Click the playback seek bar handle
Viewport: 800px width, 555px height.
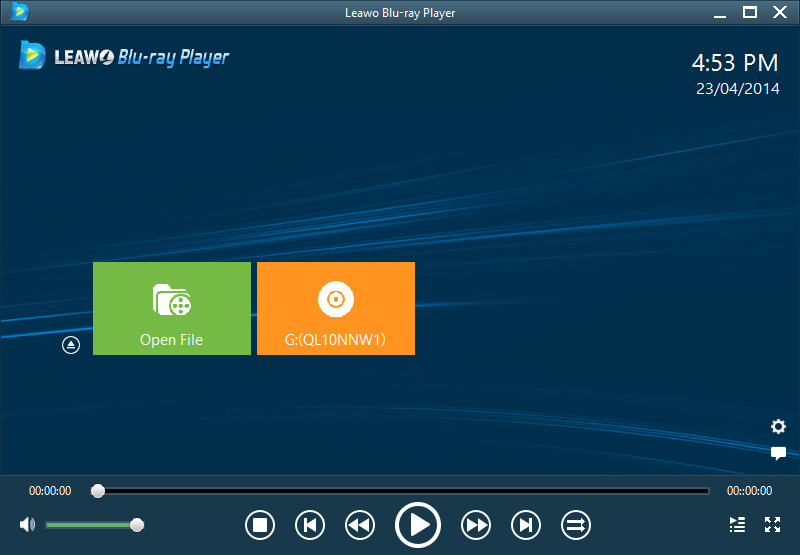coord(98,491)
